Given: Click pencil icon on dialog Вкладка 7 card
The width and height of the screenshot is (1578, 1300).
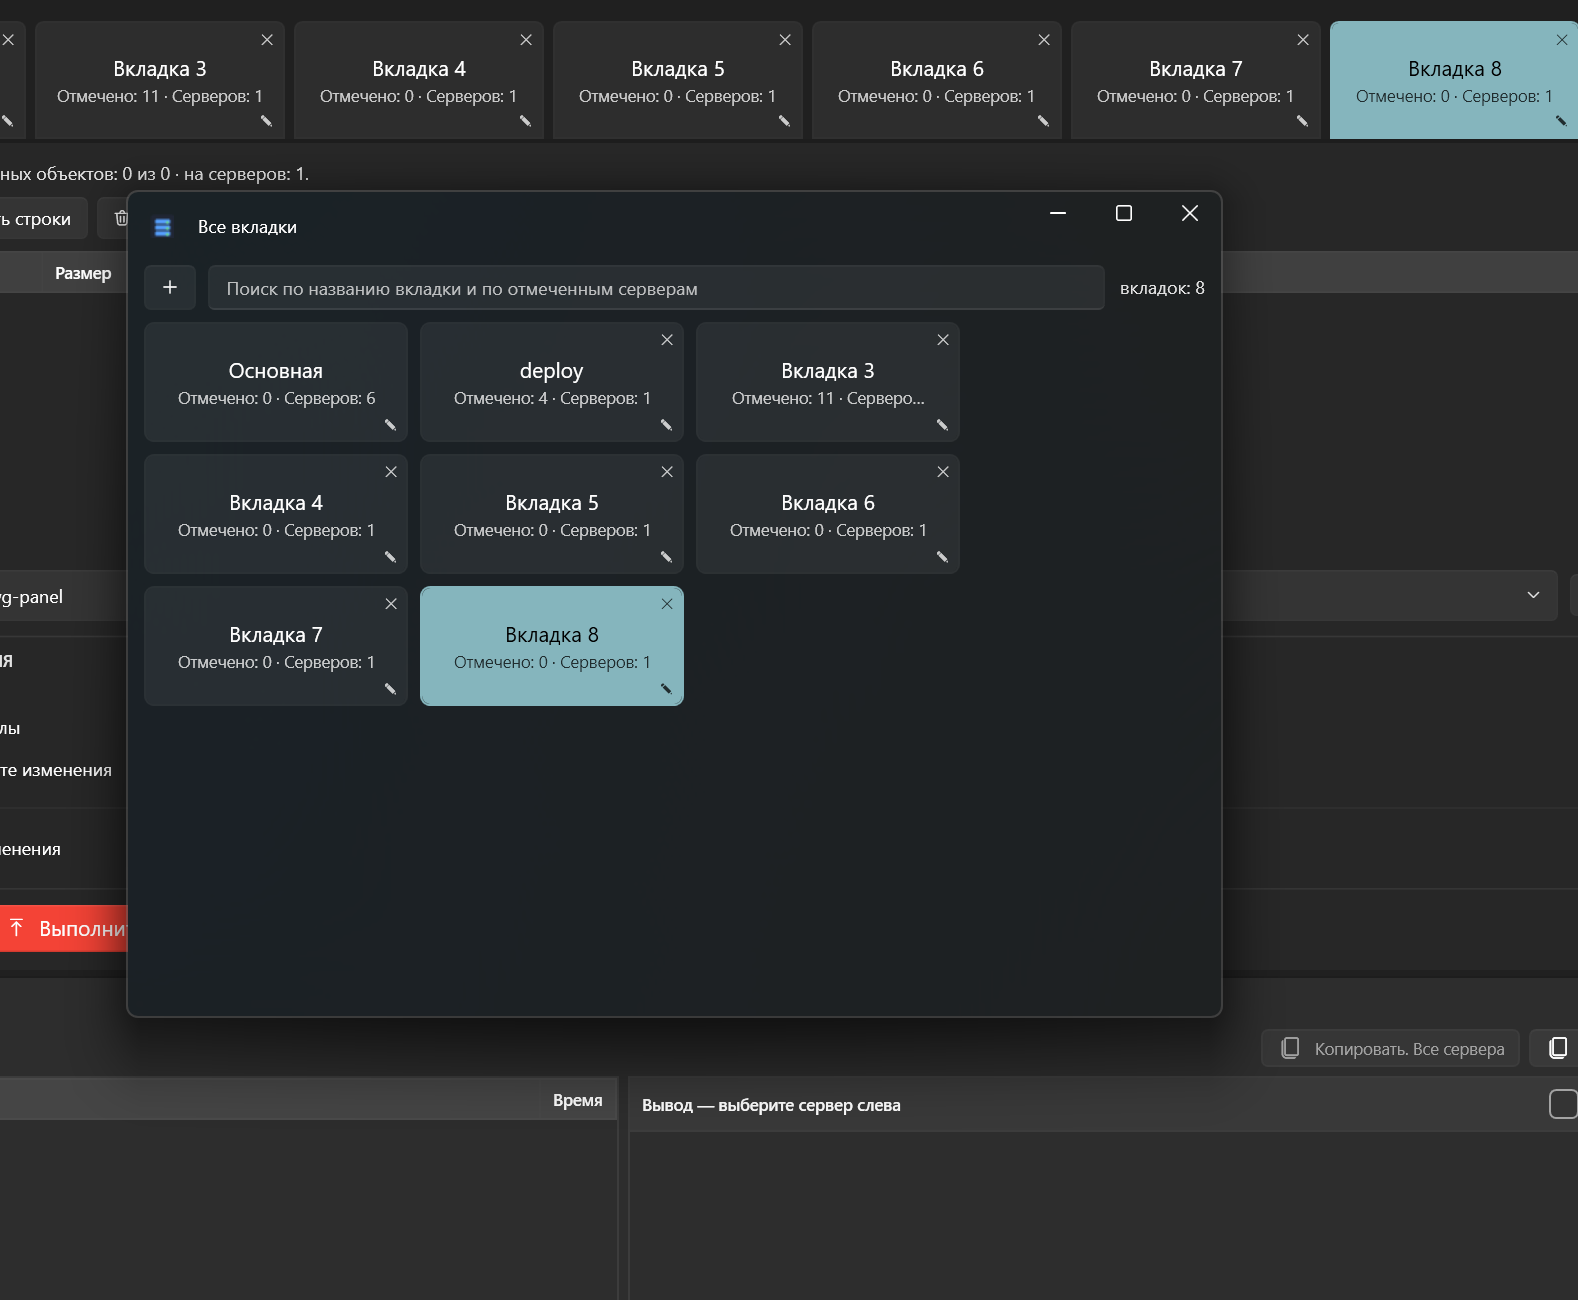Looking at the screenshot, I should tap(390, 689).
